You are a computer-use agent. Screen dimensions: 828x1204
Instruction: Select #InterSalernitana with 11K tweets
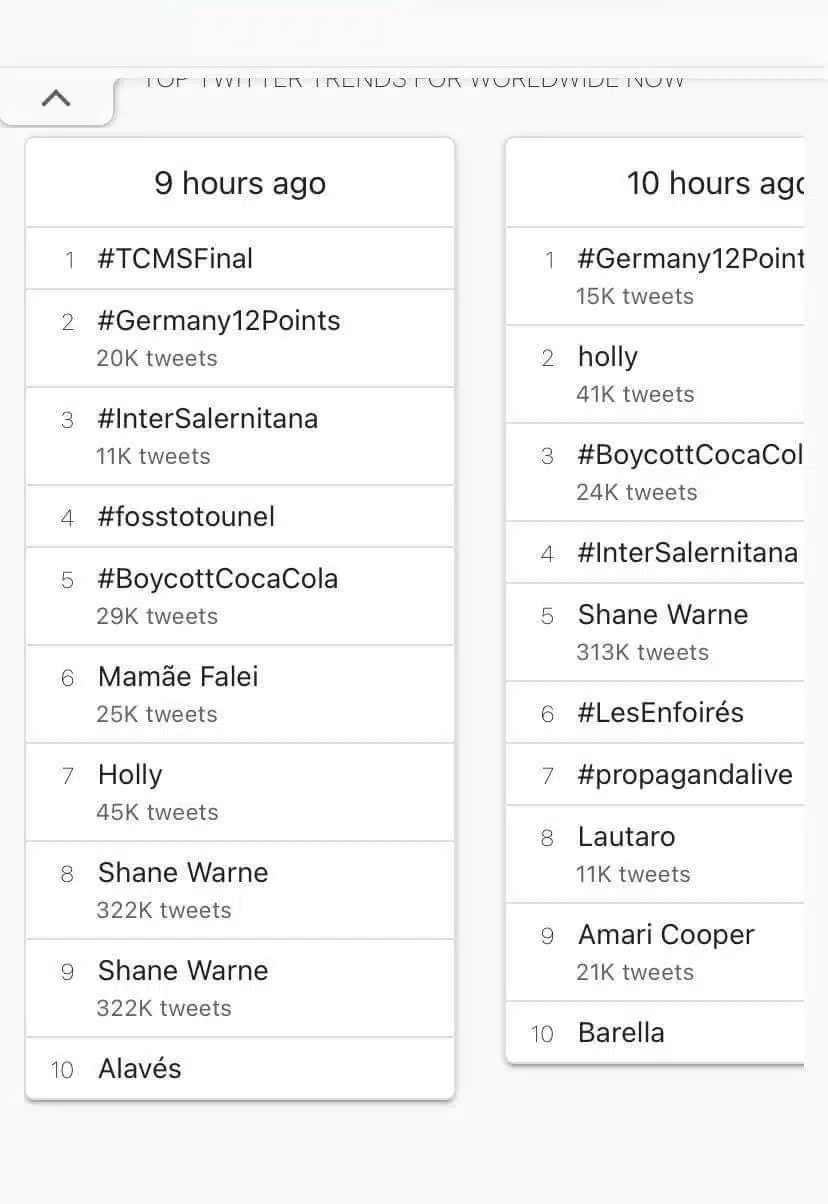coord(240,437)
